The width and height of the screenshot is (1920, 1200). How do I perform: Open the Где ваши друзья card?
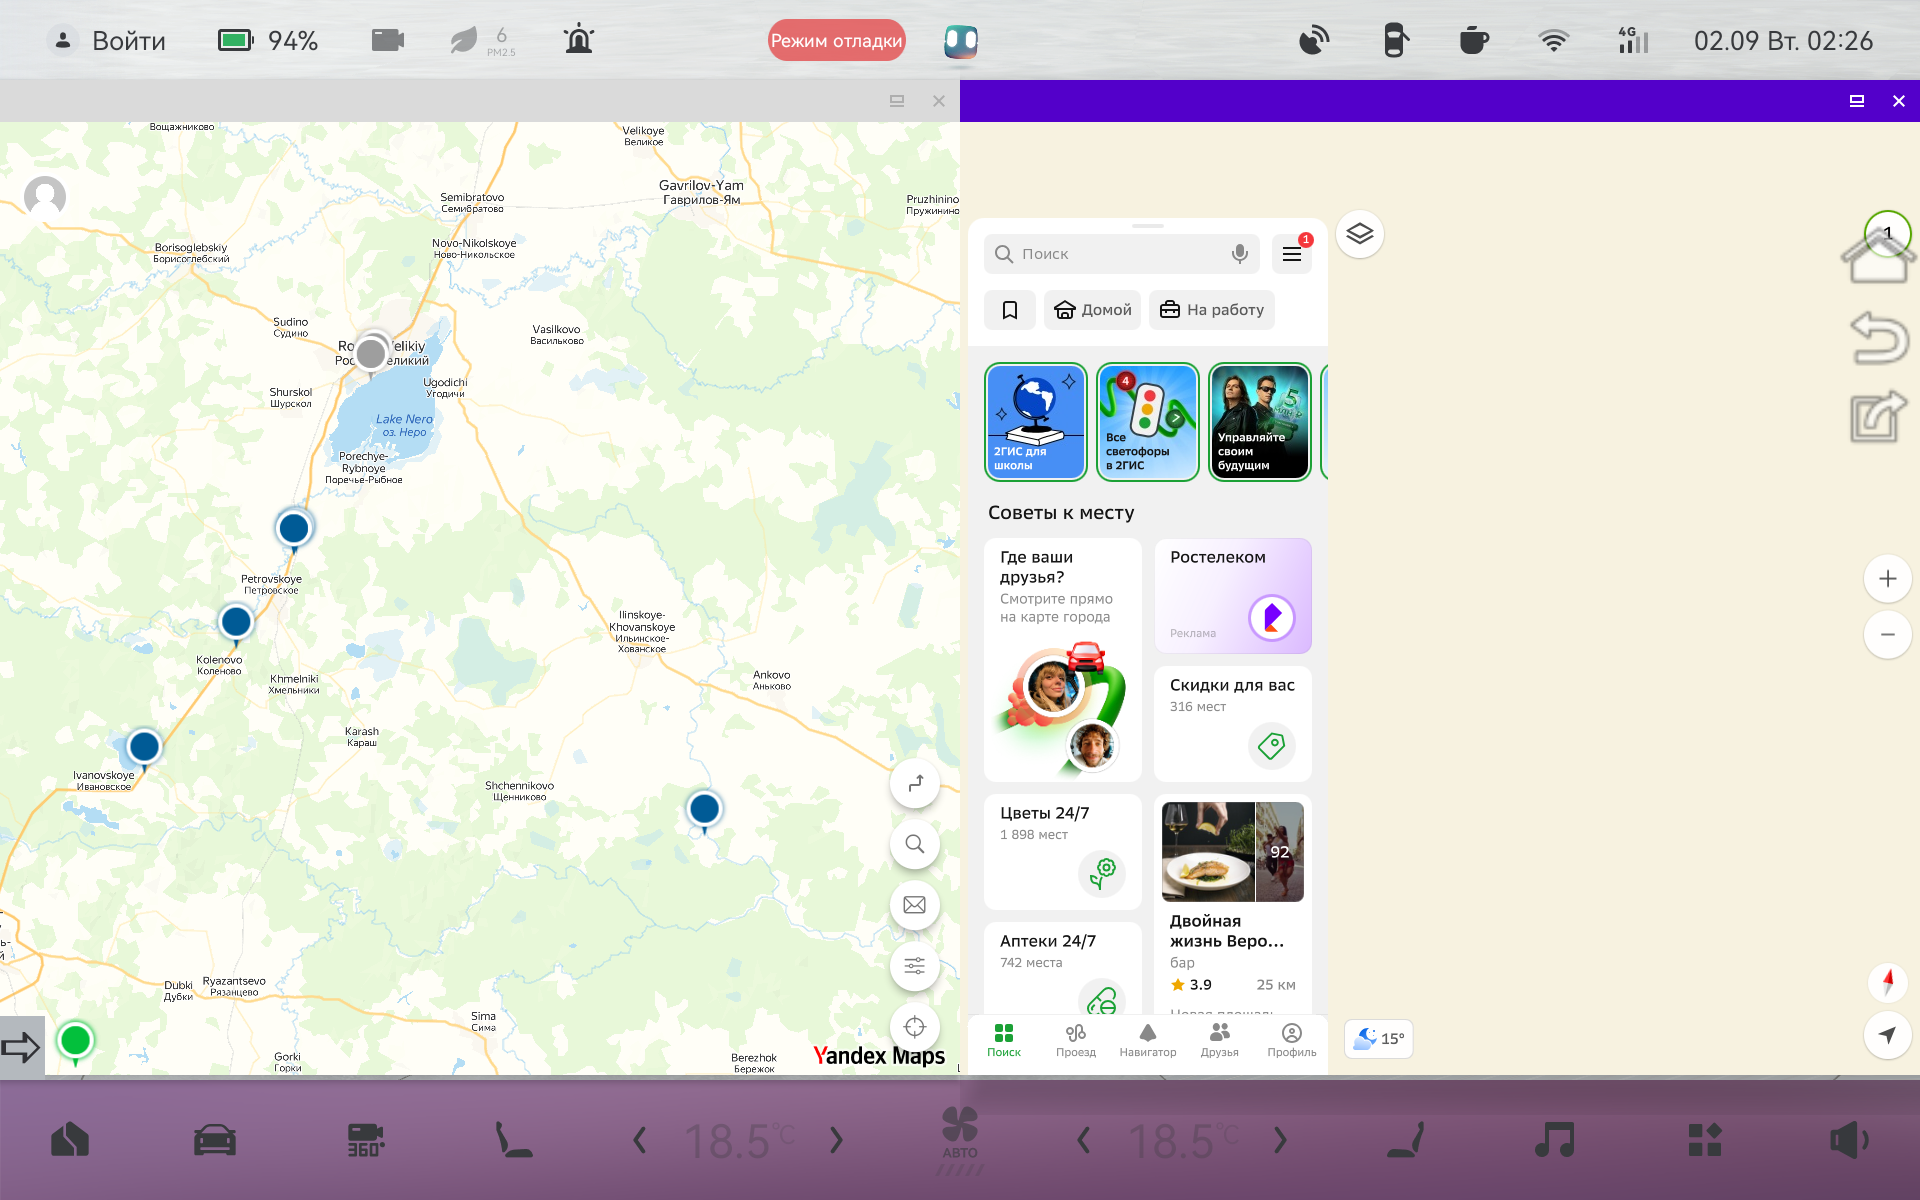pyautogui.click(x=1063, y=660)
